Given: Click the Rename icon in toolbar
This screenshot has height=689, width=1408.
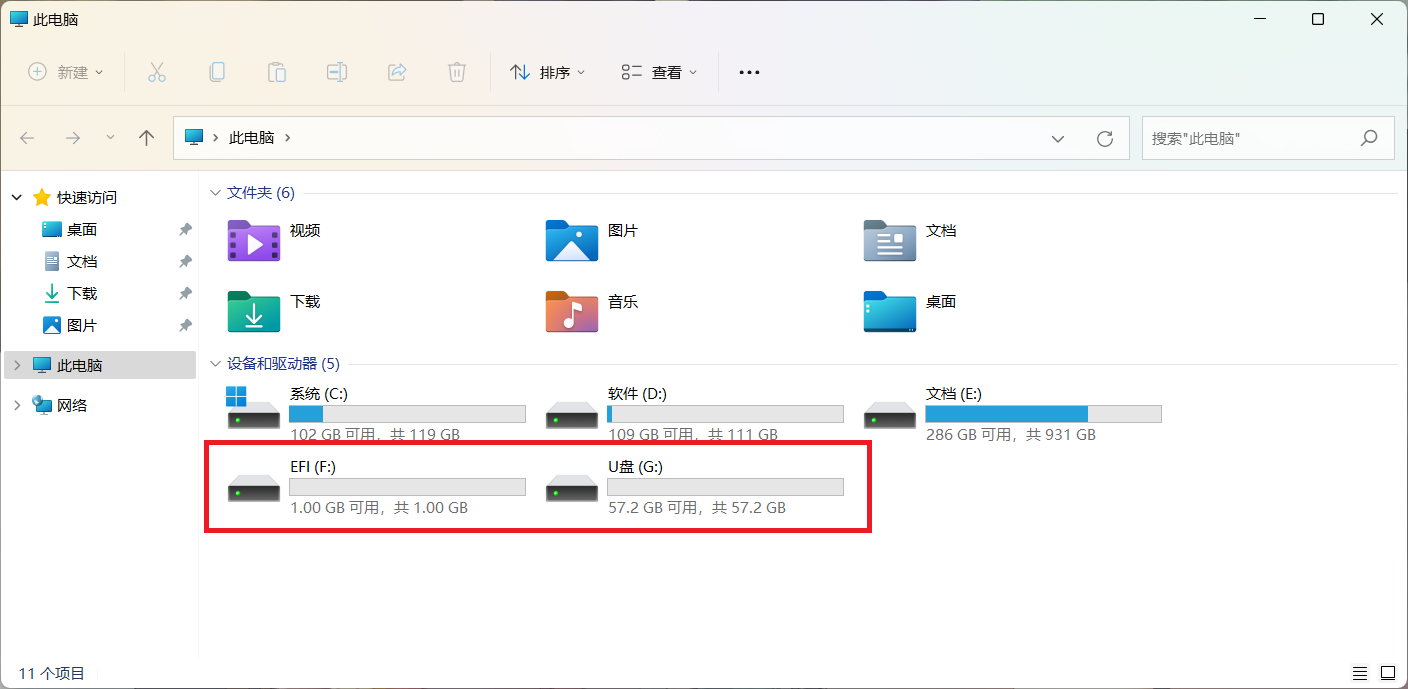Looking at the screenshot, I should 337,72.
